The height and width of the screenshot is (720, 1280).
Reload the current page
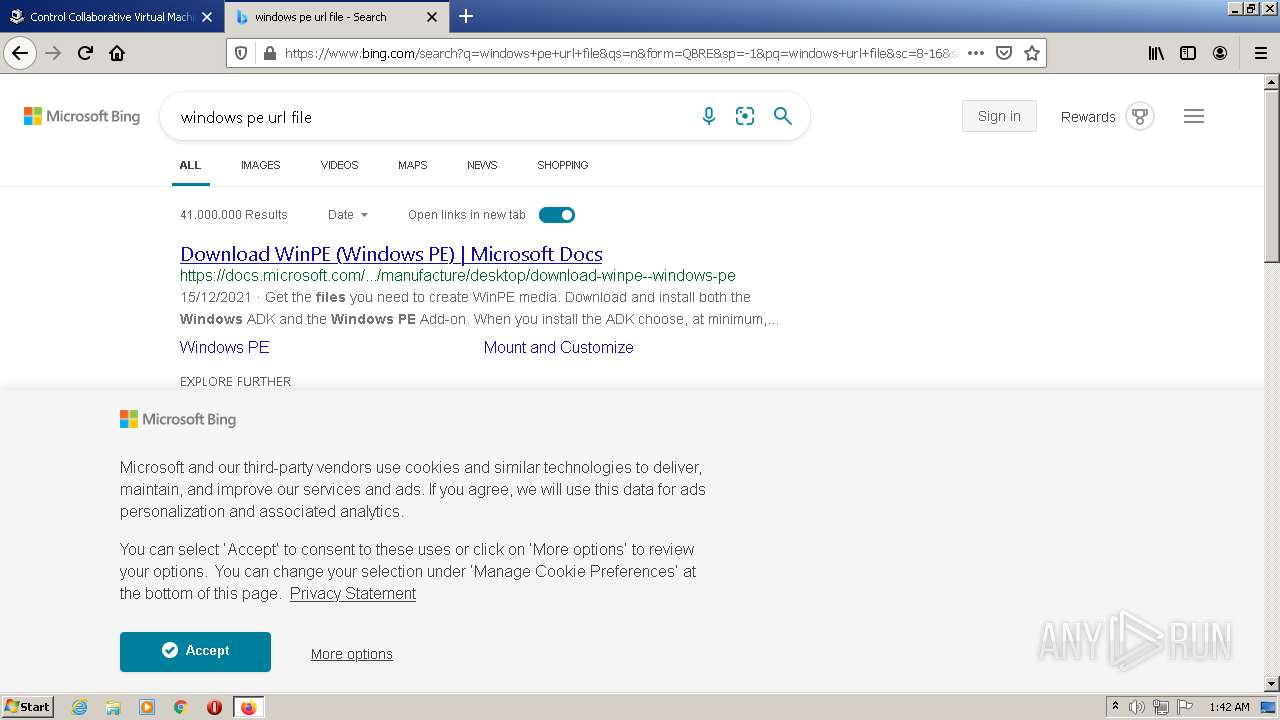[x=86, y=53]
